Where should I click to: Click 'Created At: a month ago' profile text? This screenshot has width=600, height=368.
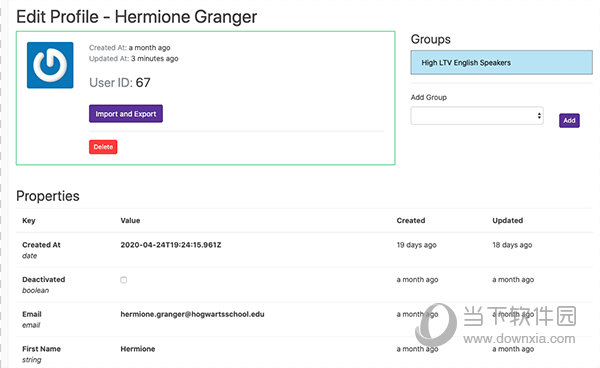(130, 48)
